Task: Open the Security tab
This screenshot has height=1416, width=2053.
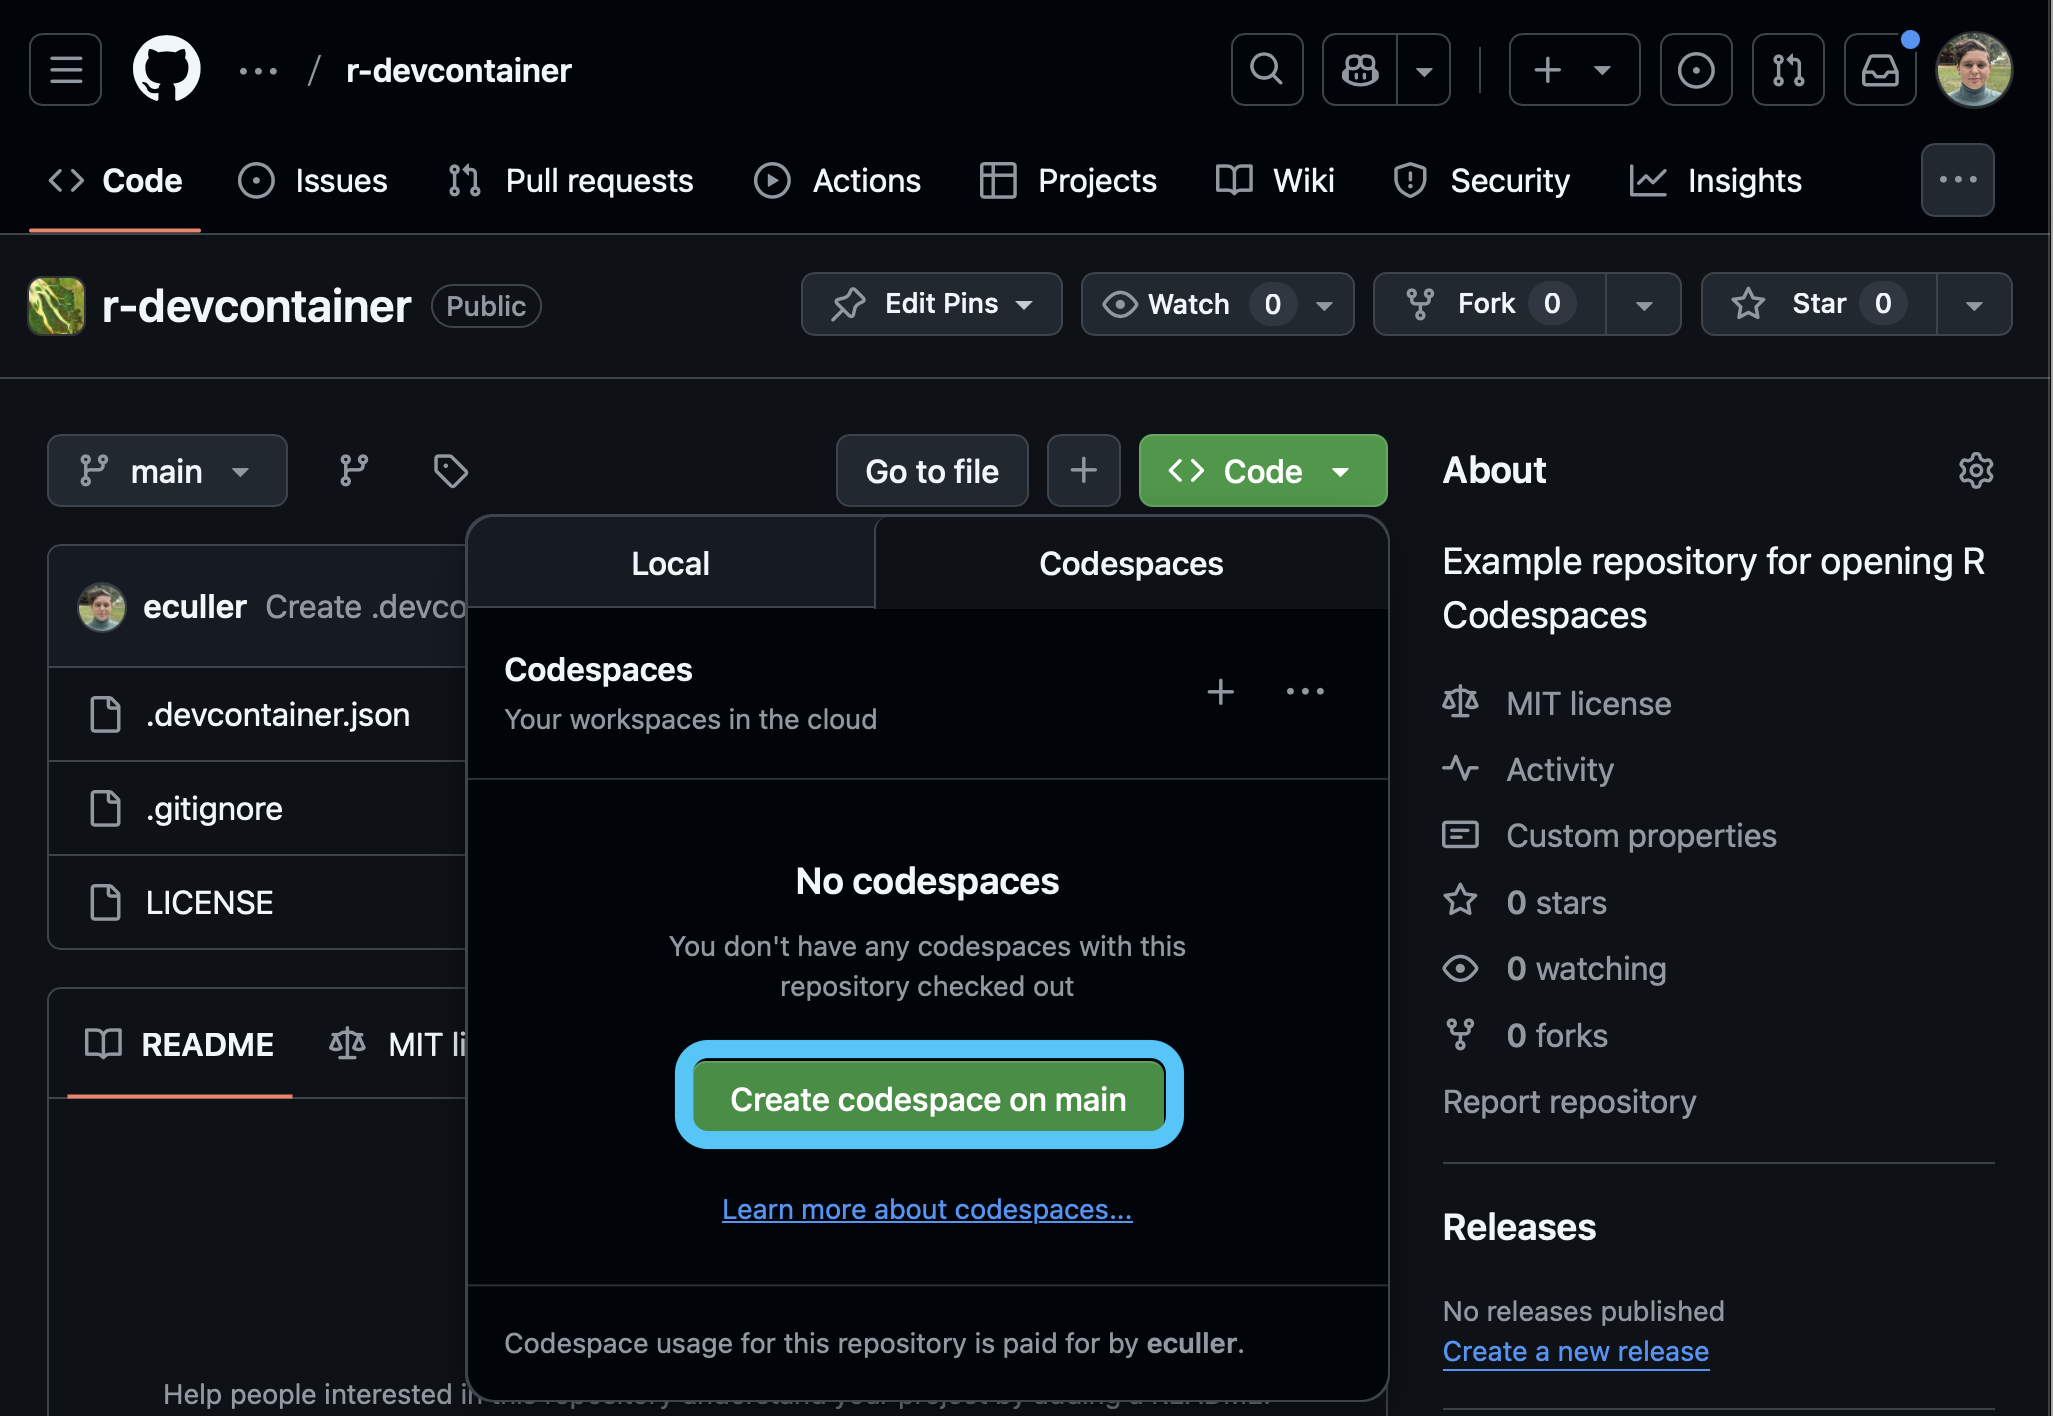Action: click(1482, 181)
